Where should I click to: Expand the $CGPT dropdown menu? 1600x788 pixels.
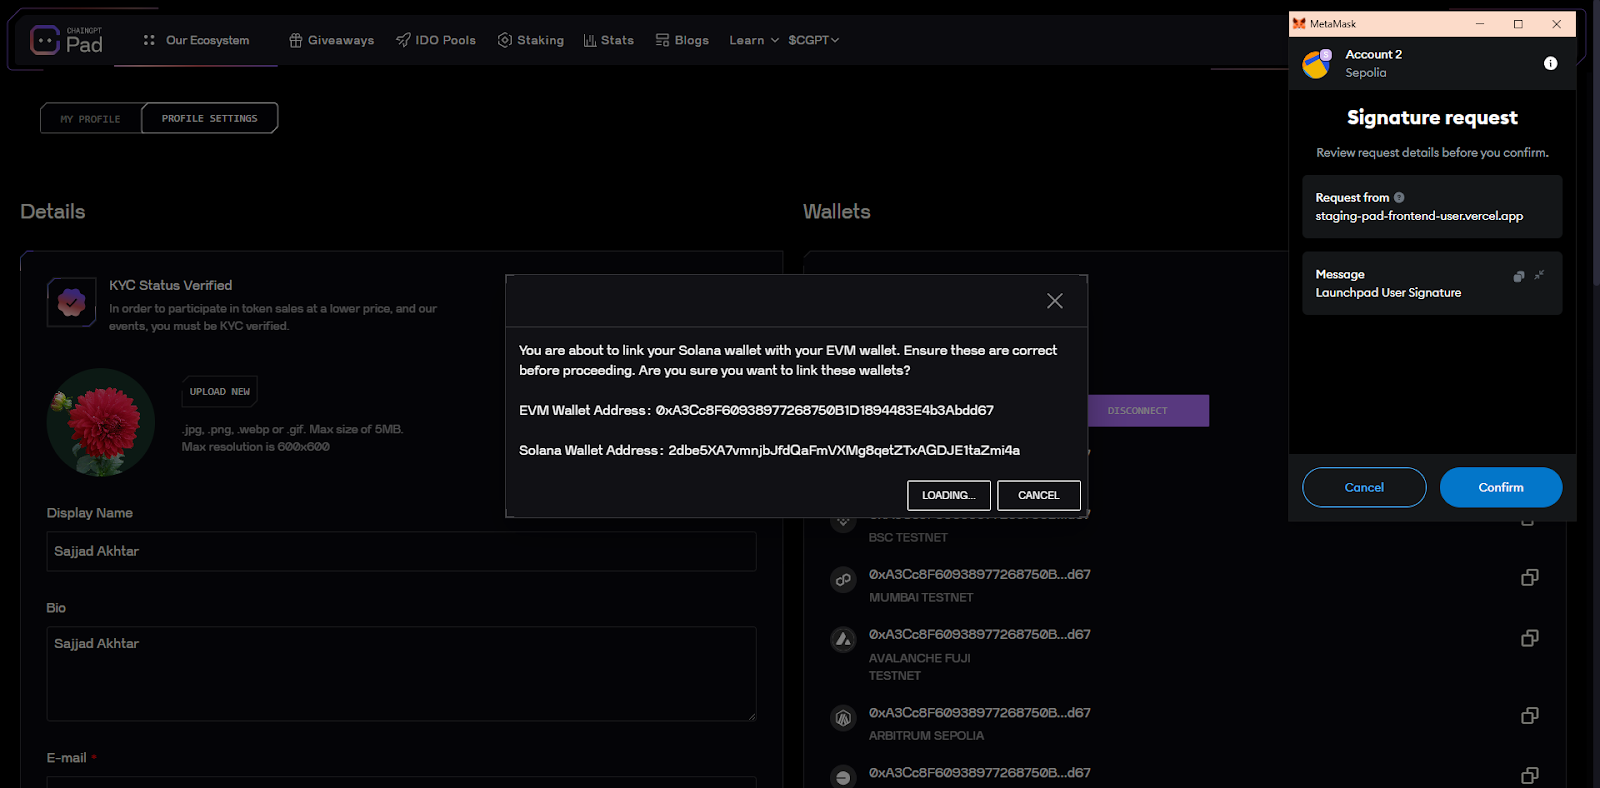(x=813, y=40)
